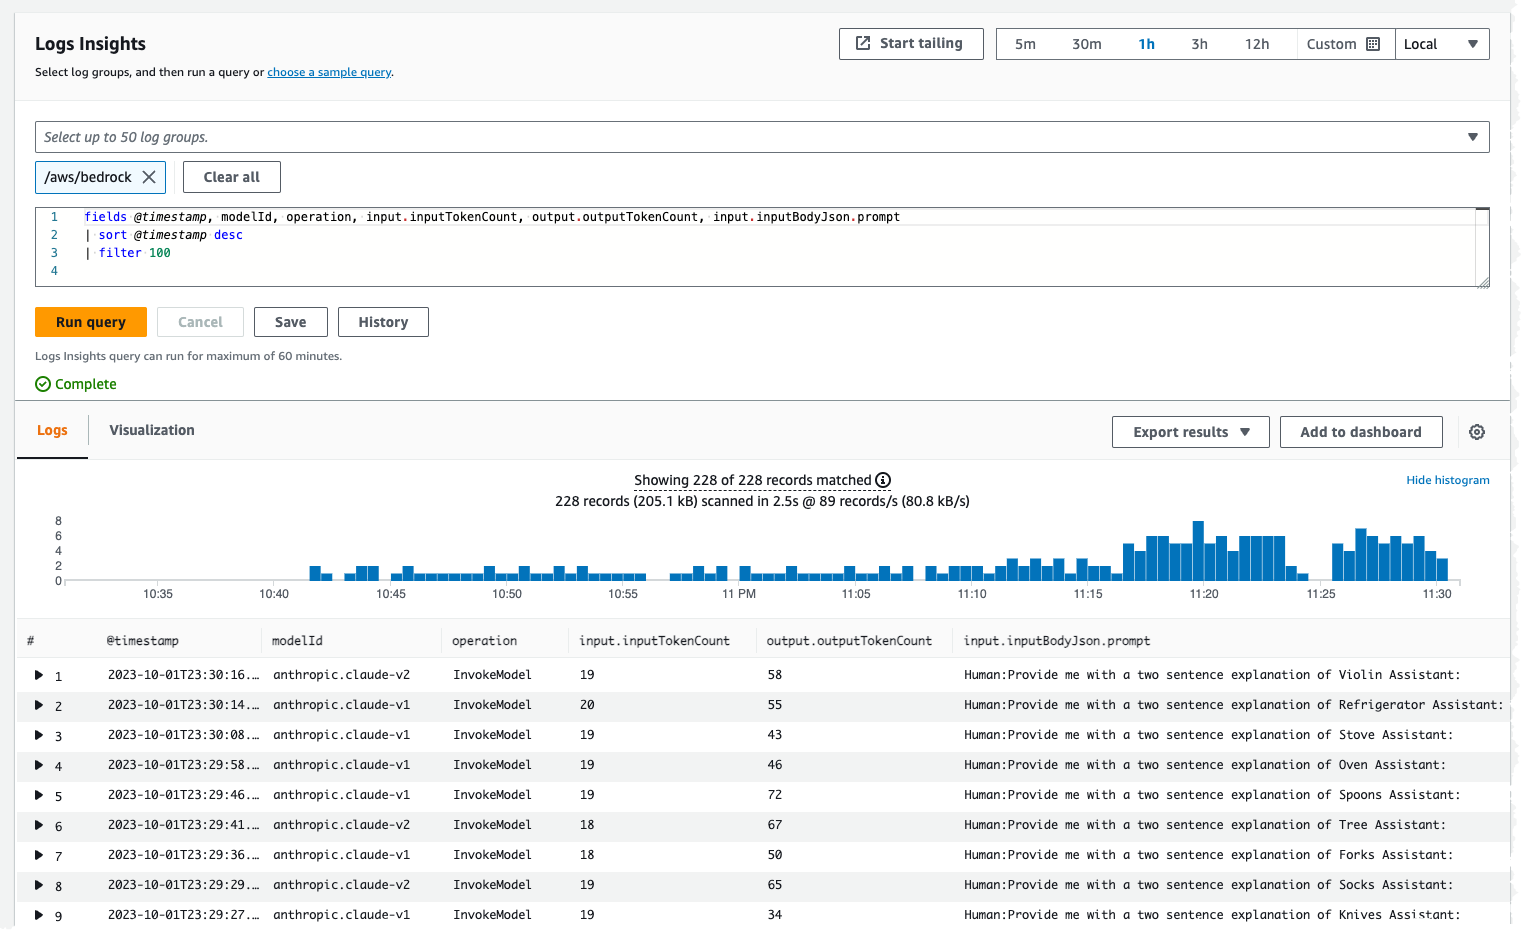1521x930 pixels.
Task: Switch to the Logs tab
Action: [52, 430]
